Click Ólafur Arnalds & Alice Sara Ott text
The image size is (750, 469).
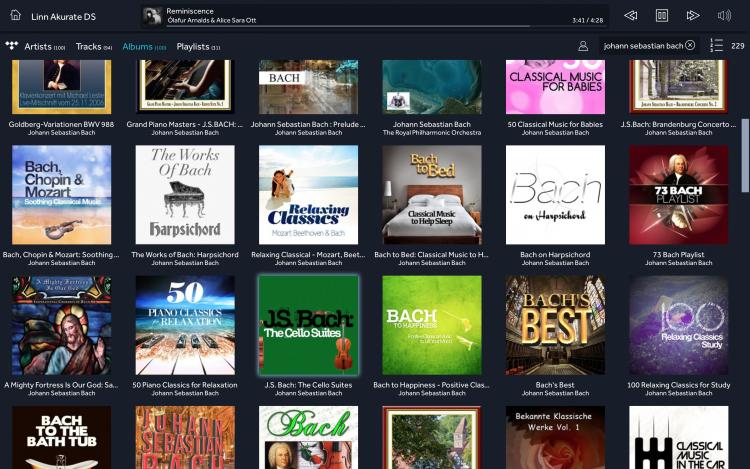click(212, 20)
